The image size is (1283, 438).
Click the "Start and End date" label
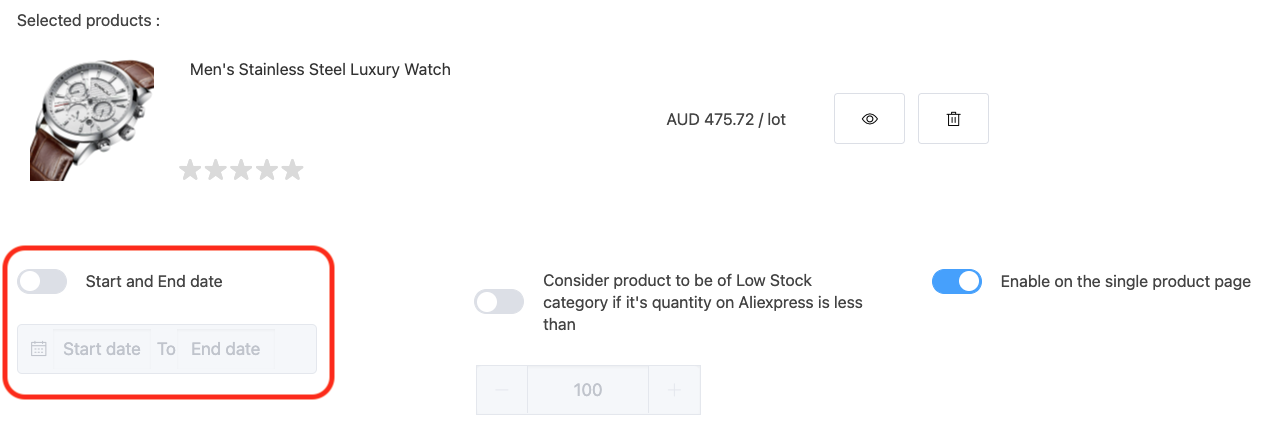(154, 282)
